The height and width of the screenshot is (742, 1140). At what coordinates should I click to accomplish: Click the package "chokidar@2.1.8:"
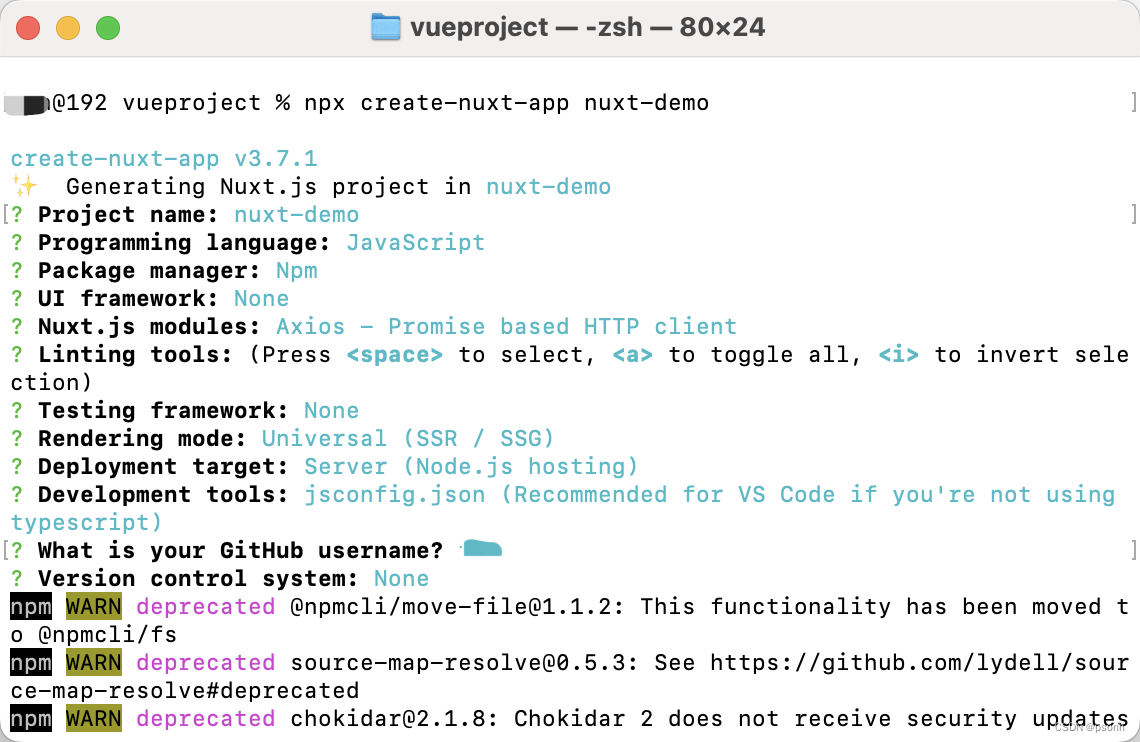coord(395,719)
